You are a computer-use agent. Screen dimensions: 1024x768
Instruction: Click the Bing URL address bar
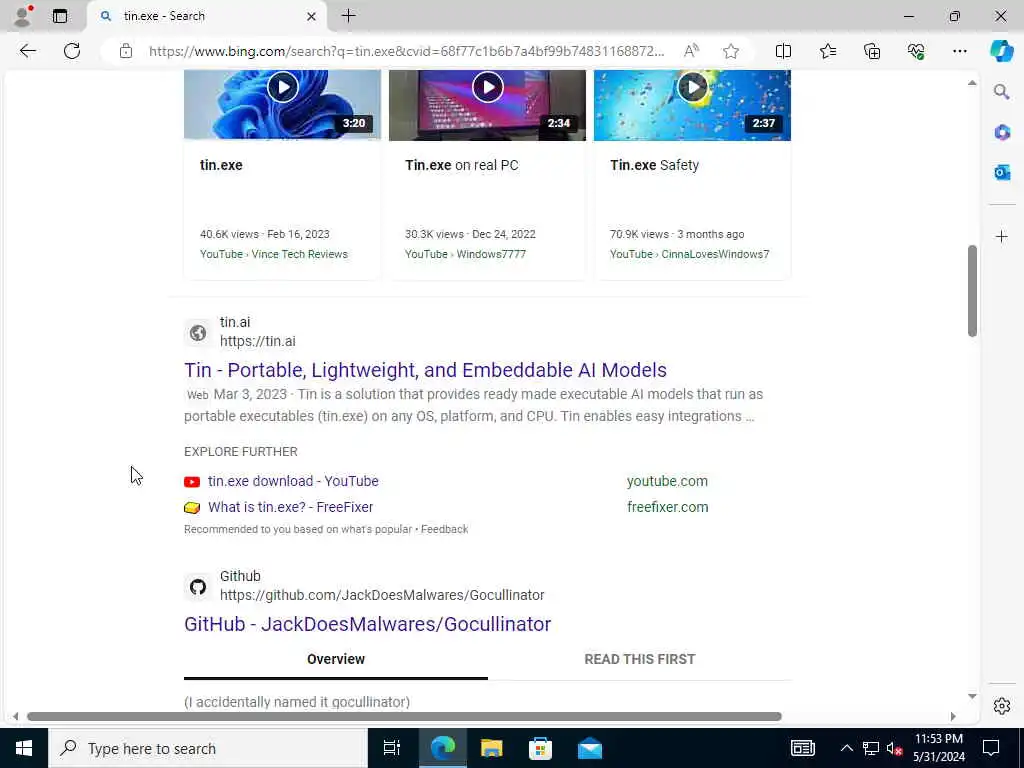pos(406,51)
